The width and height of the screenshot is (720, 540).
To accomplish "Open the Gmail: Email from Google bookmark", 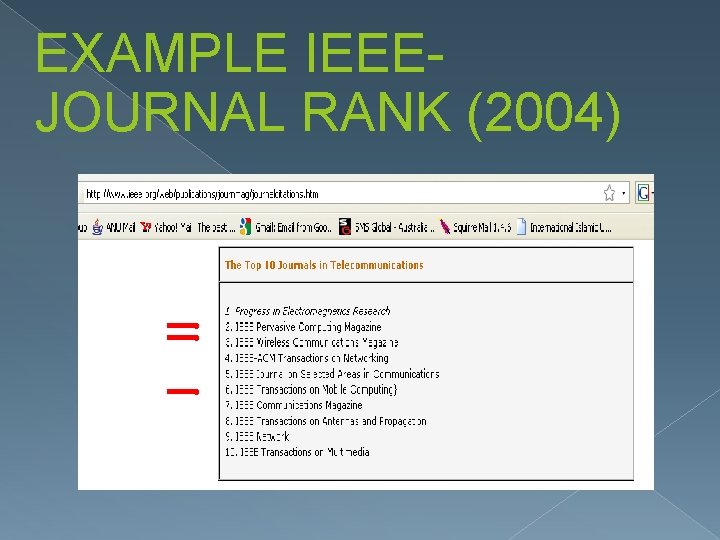I will pos(286,227).
